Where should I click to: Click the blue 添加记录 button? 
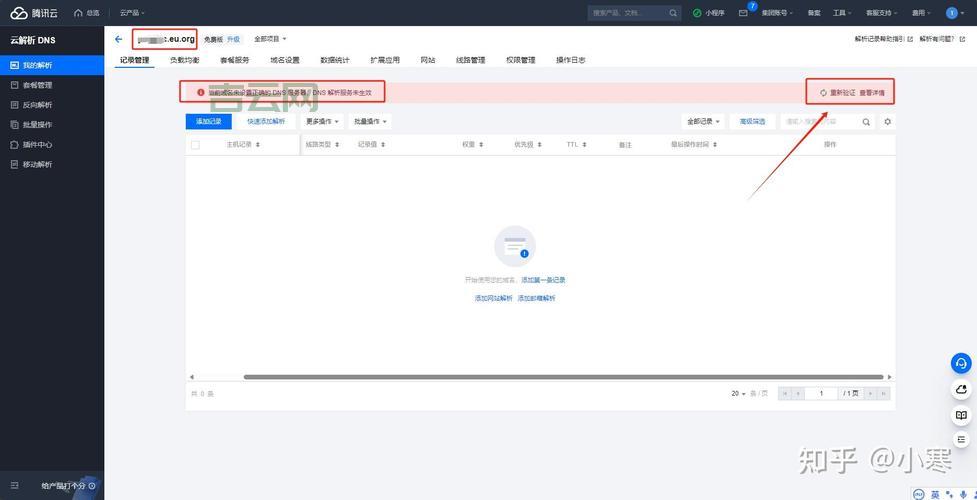[x=209, y=121]
